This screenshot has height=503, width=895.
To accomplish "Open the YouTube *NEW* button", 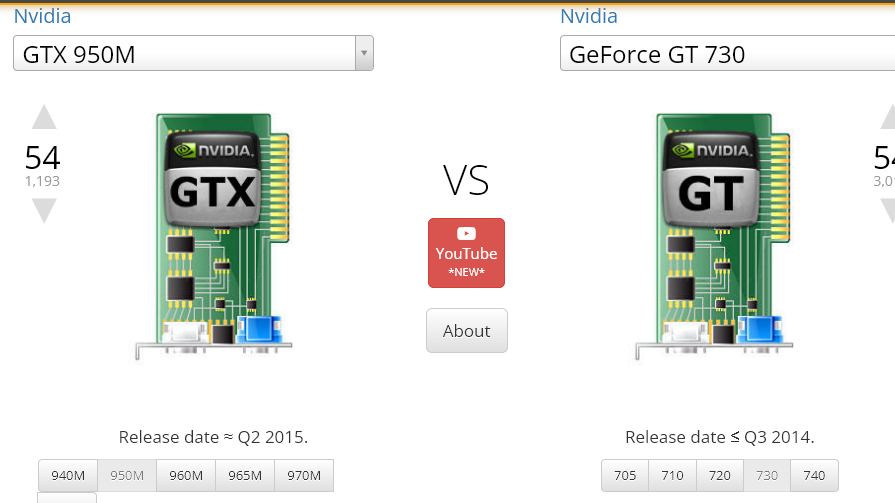I will point(466,253).
